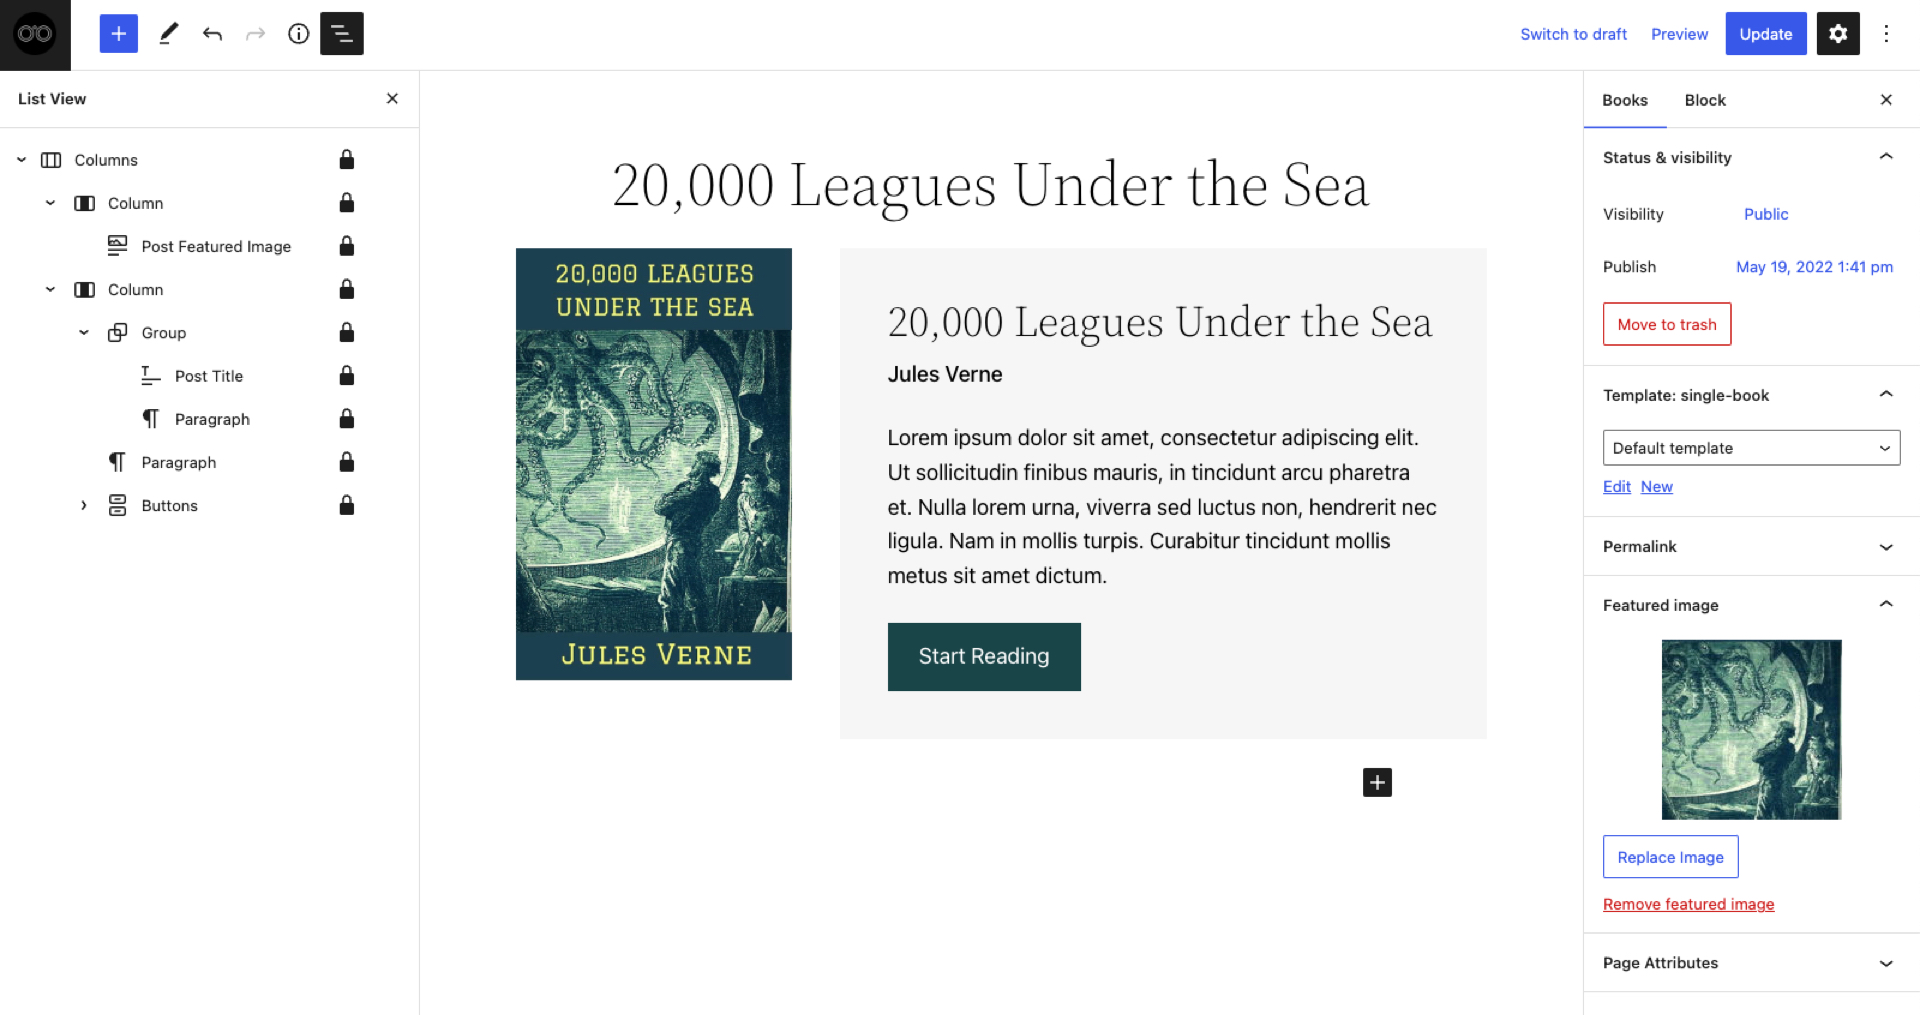Open the Options three-dot menu
This screenshot has height=1015, width=1920.
pos(1886,34)
